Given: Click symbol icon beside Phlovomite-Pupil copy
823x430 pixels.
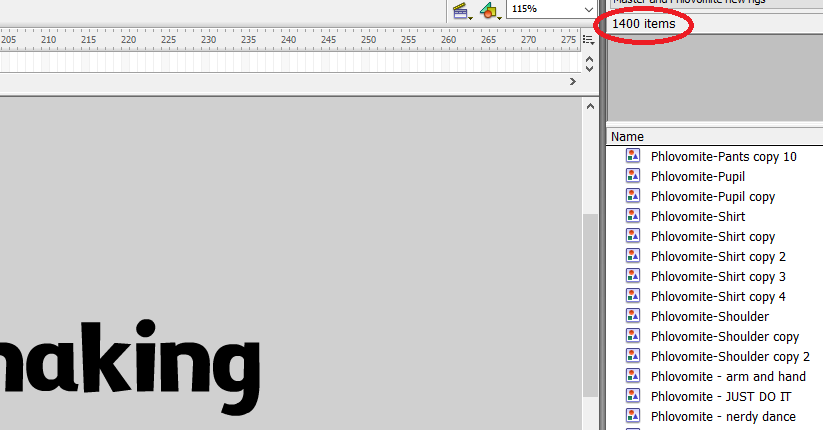Looking at the screenshot, I should click(x=633, y=195).
